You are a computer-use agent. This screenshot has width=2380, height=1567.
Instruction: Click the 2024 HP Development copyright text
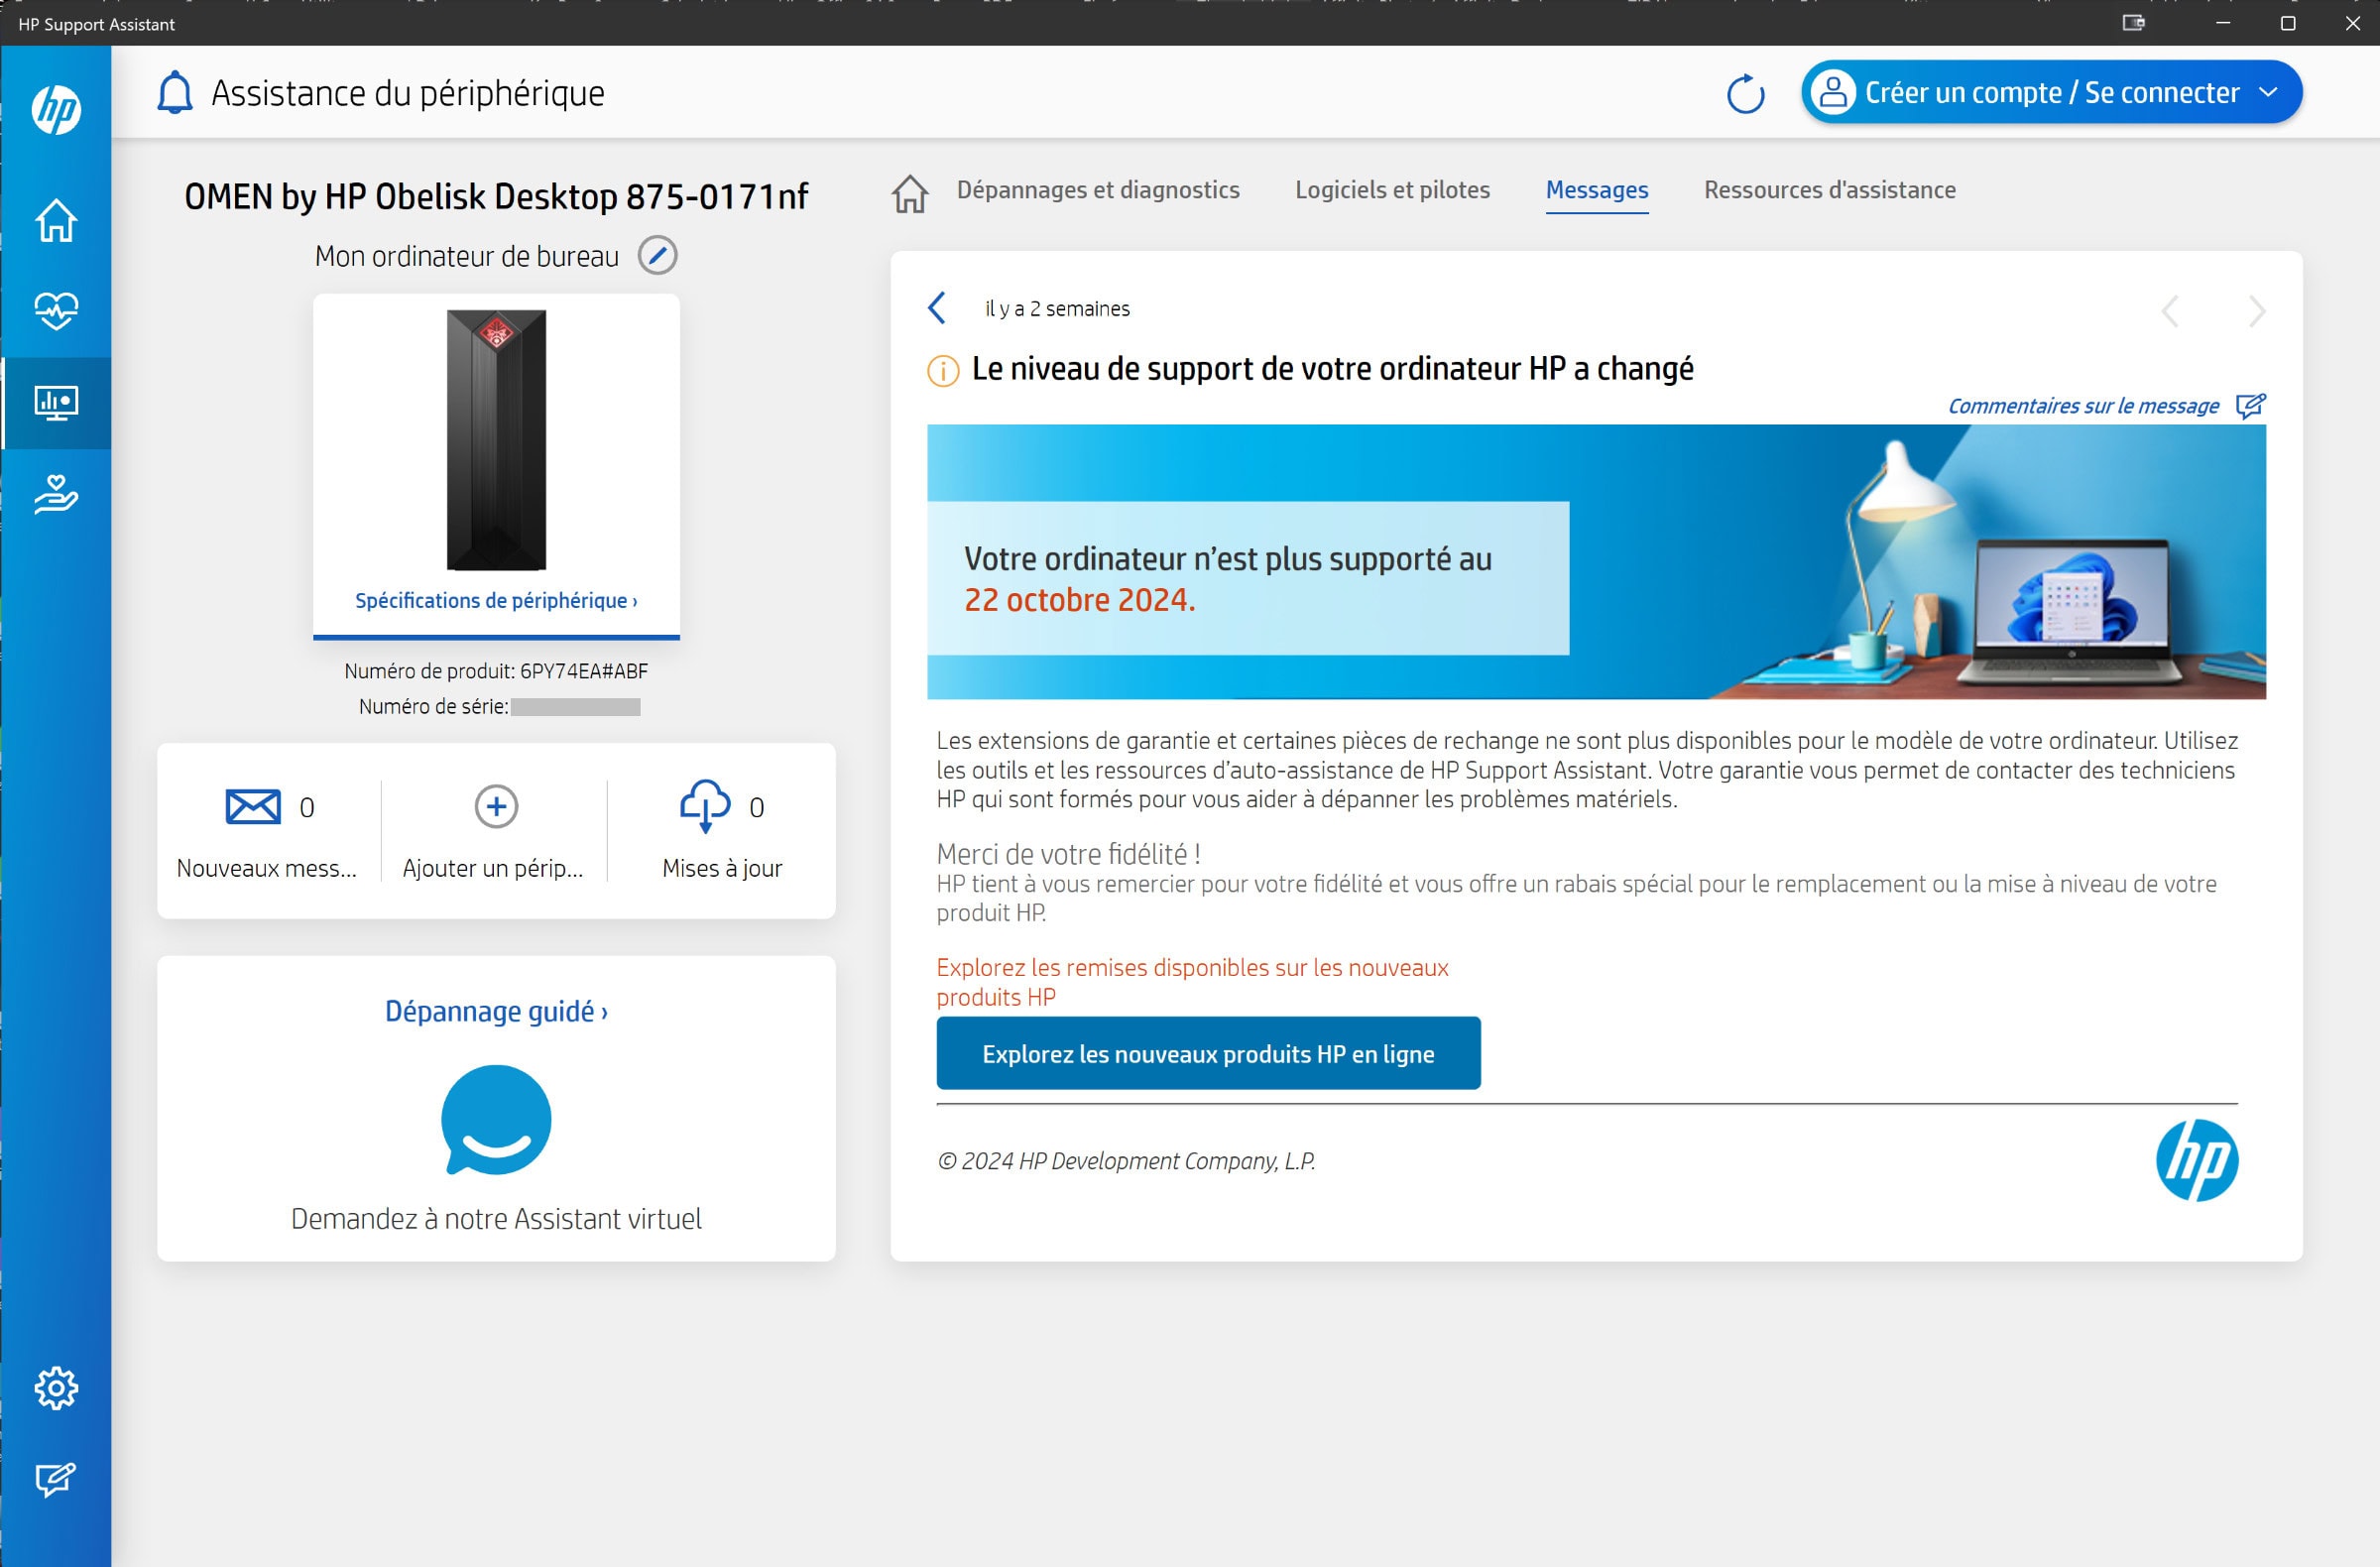pos(1126,1161)
